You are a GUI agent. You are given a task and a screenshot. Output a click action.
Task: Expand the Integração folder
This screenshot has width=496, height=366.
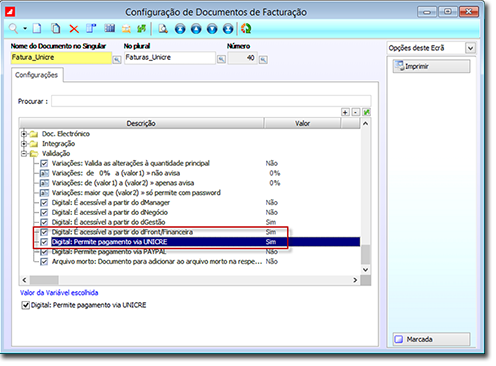pos(24,144)
